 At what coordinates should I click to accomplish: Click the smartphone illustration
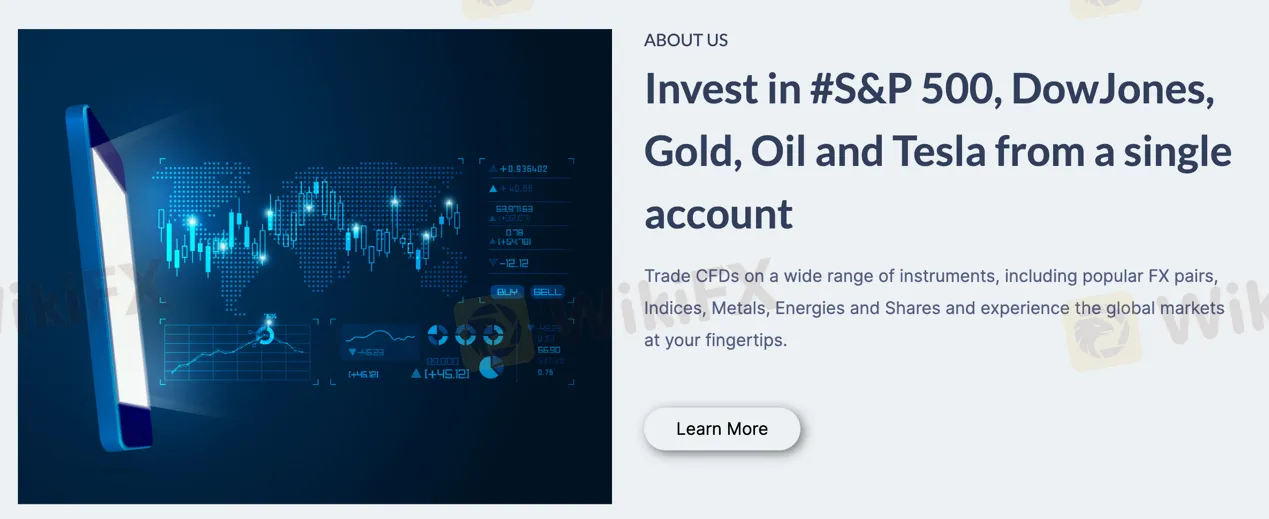click(x=109, y=276)
